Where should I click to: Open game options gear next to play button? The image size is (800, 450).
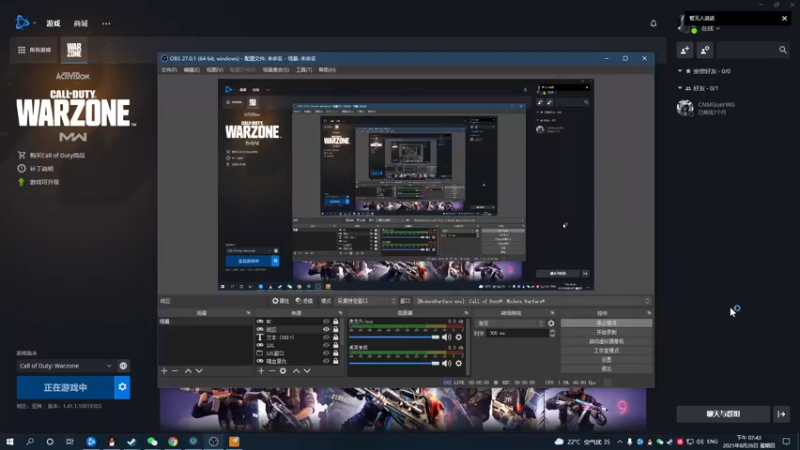coord(122,387)
